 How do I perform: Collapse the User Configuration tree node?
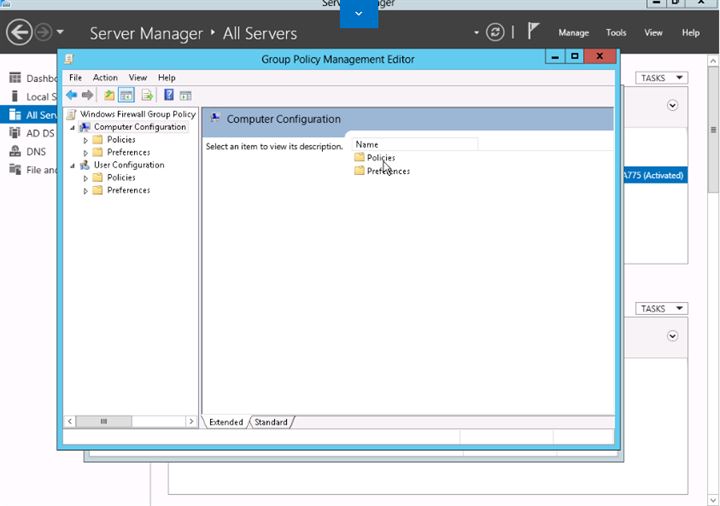(73, 165)
